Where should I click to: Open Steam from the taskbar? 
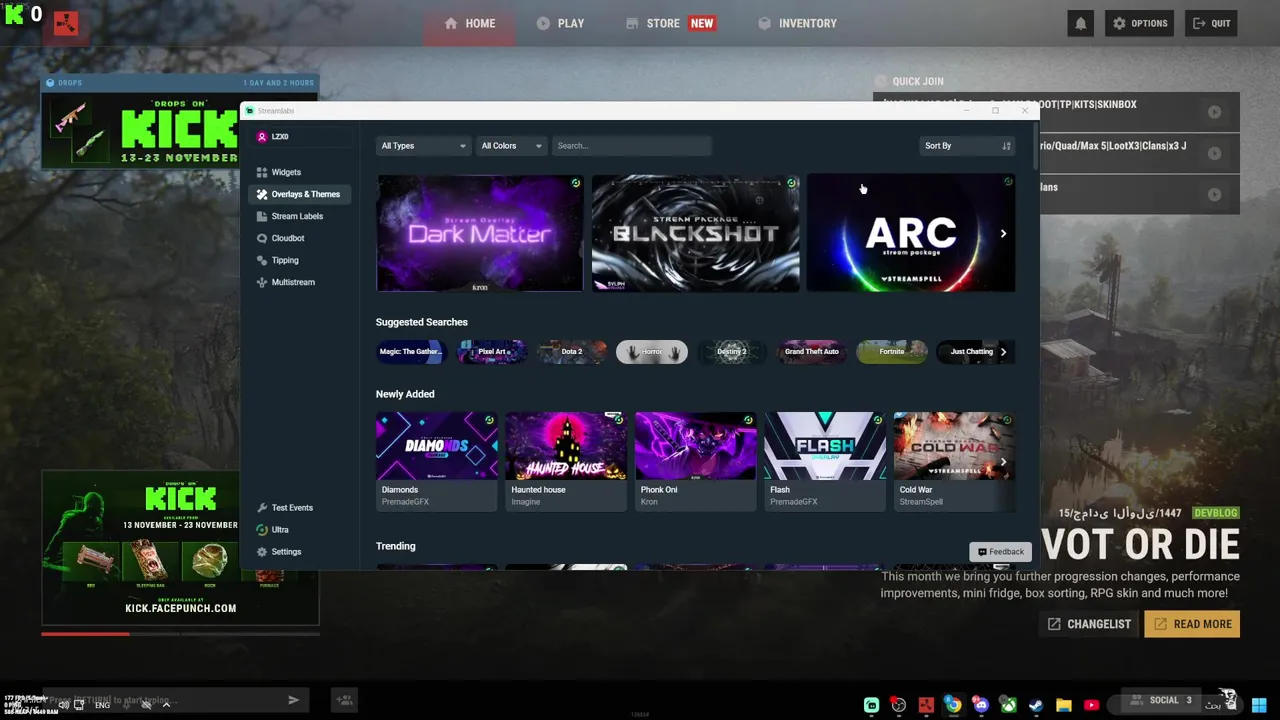(x=1036, y=705)
